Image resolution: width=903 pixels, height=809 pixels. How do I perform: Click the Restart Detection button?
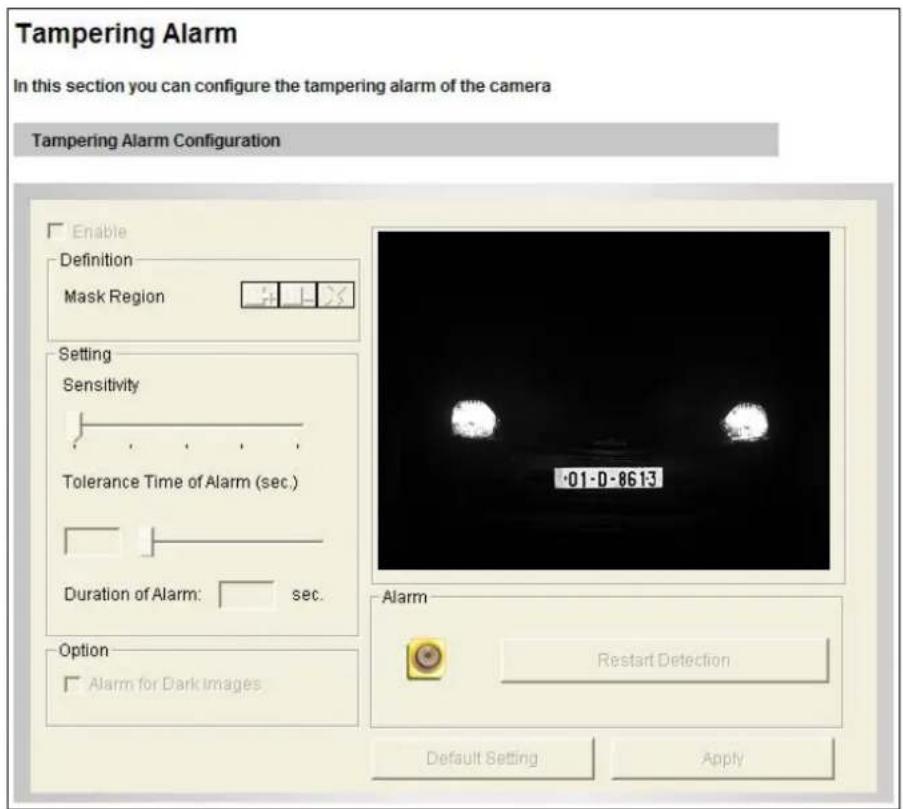click(x=664, y=660)
